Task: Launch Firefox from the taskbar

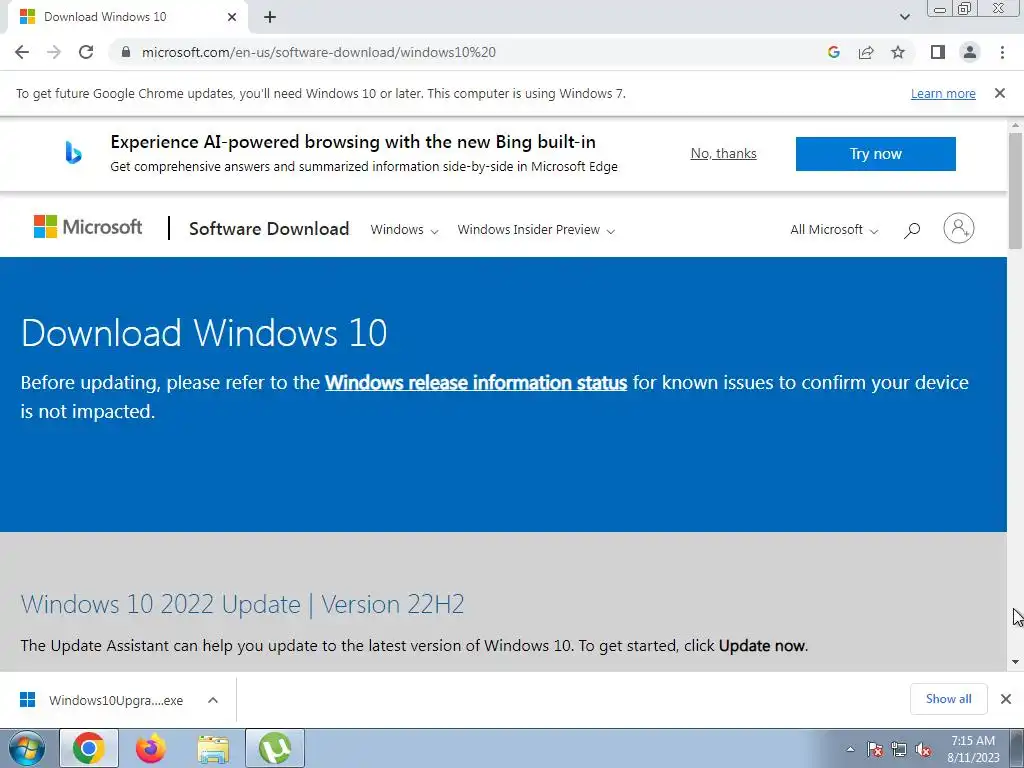Action: (150, 748)
